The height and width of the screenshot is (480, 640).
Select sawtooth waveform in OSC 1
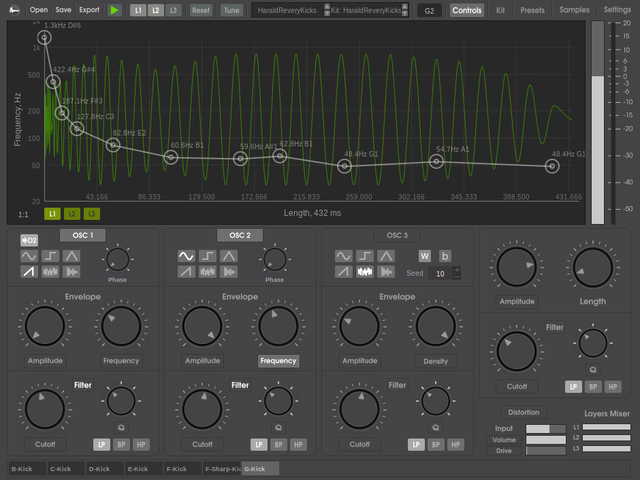[29, 272]
